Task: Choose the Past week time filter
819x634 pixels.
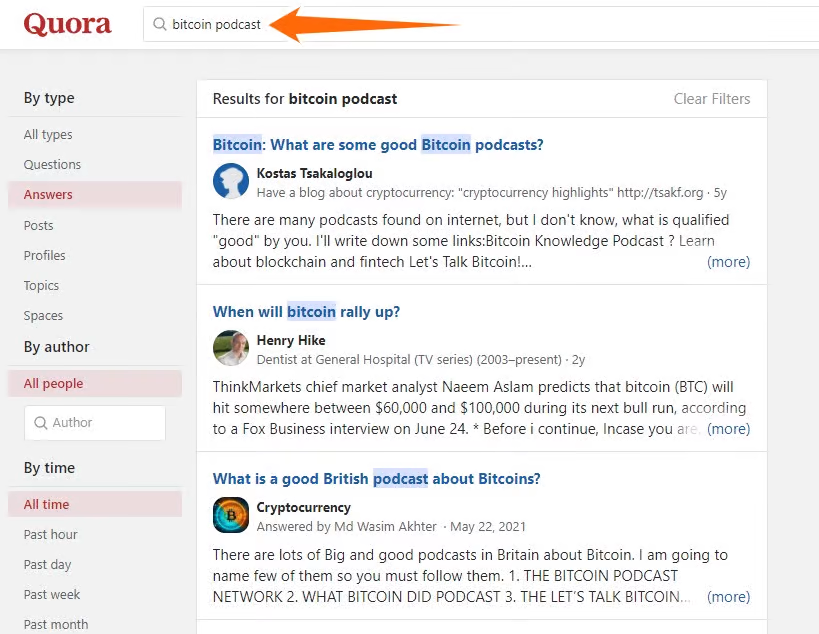Action: point(52,594)
